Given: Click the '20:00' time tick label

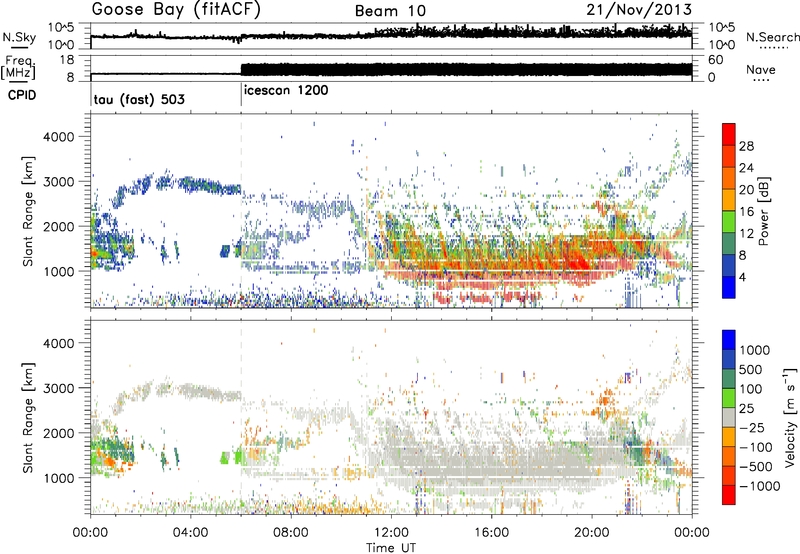Looking at the screenshot, I should (591, 532).
